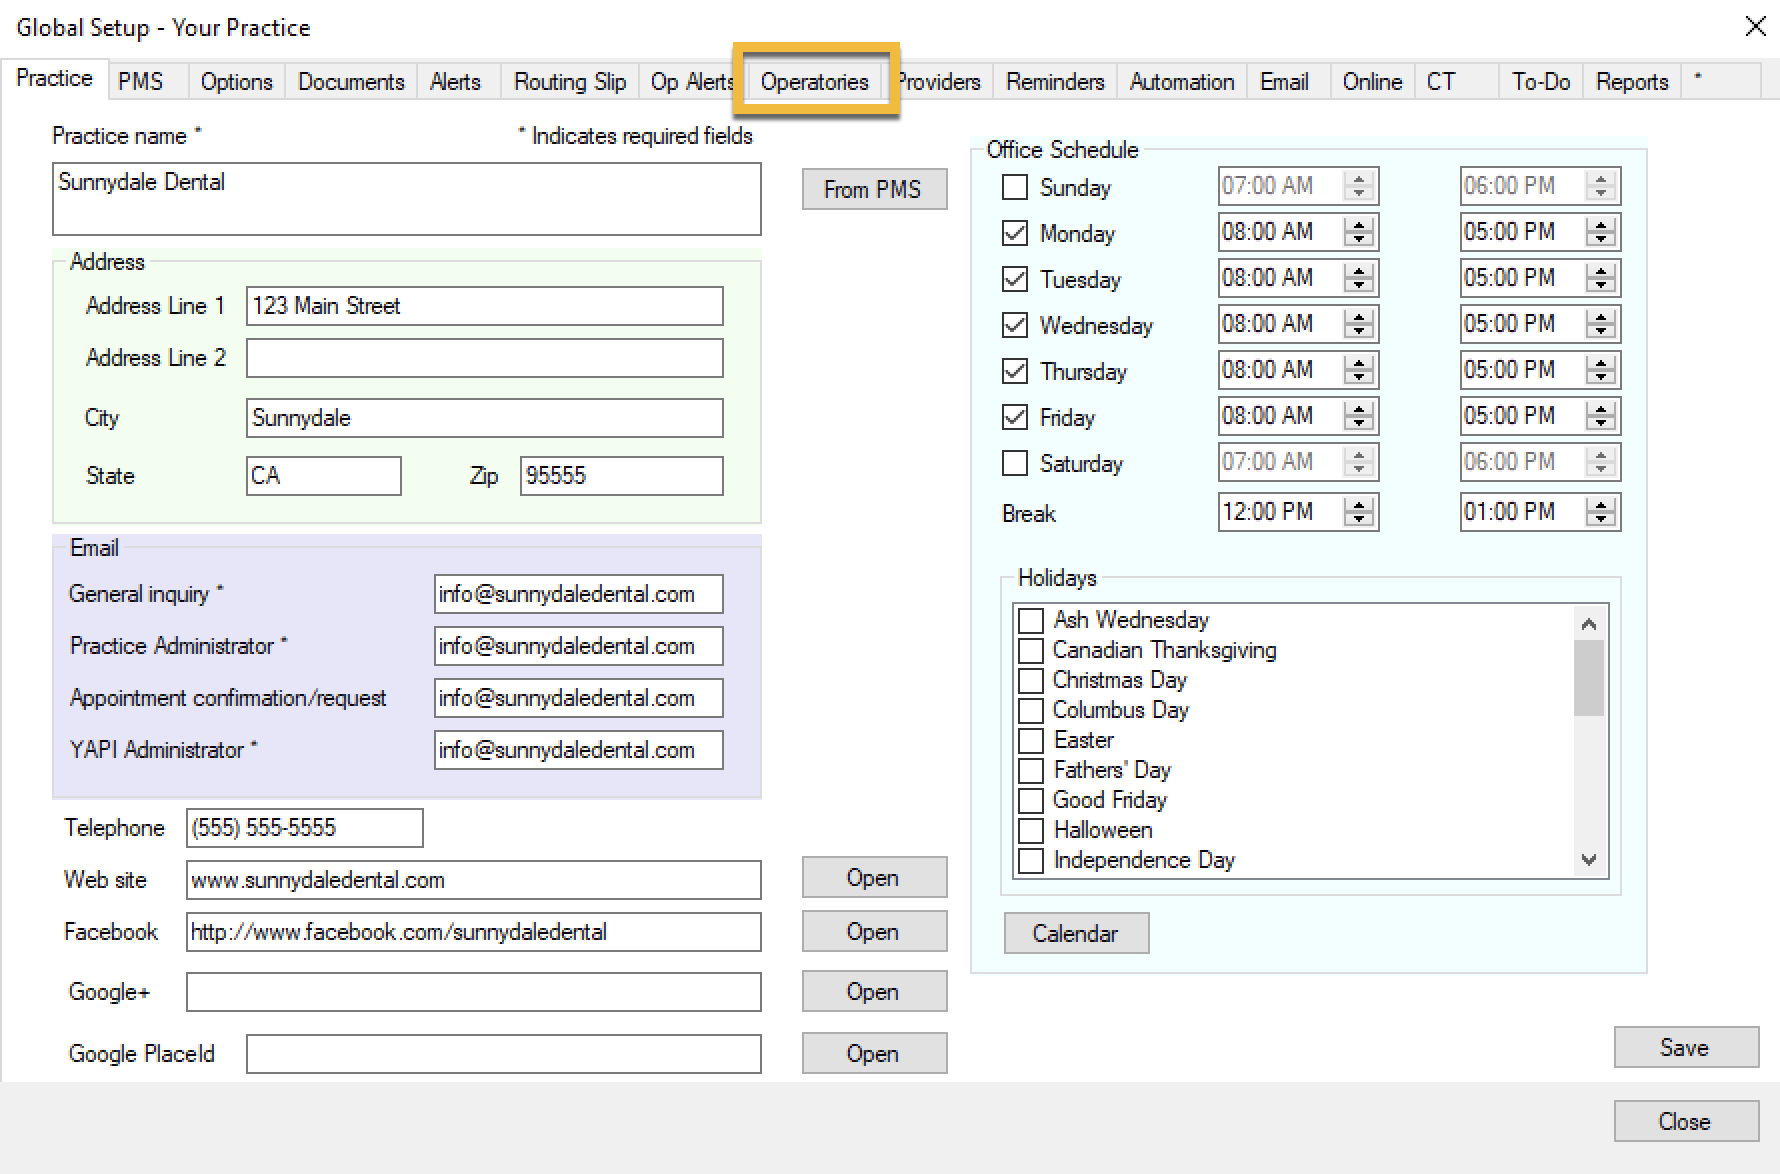Open the practice web site link
This screenshot has width=1780, height=1174.
point(873,878)
